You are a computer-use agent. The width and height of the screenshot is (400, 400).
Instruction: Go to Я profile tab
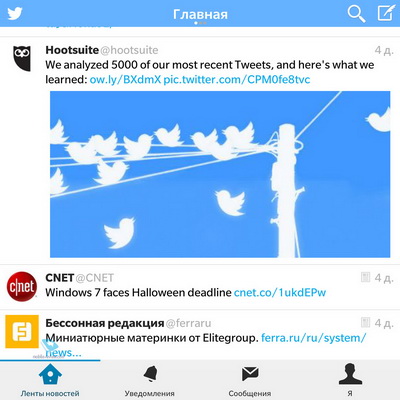(350, 380)
